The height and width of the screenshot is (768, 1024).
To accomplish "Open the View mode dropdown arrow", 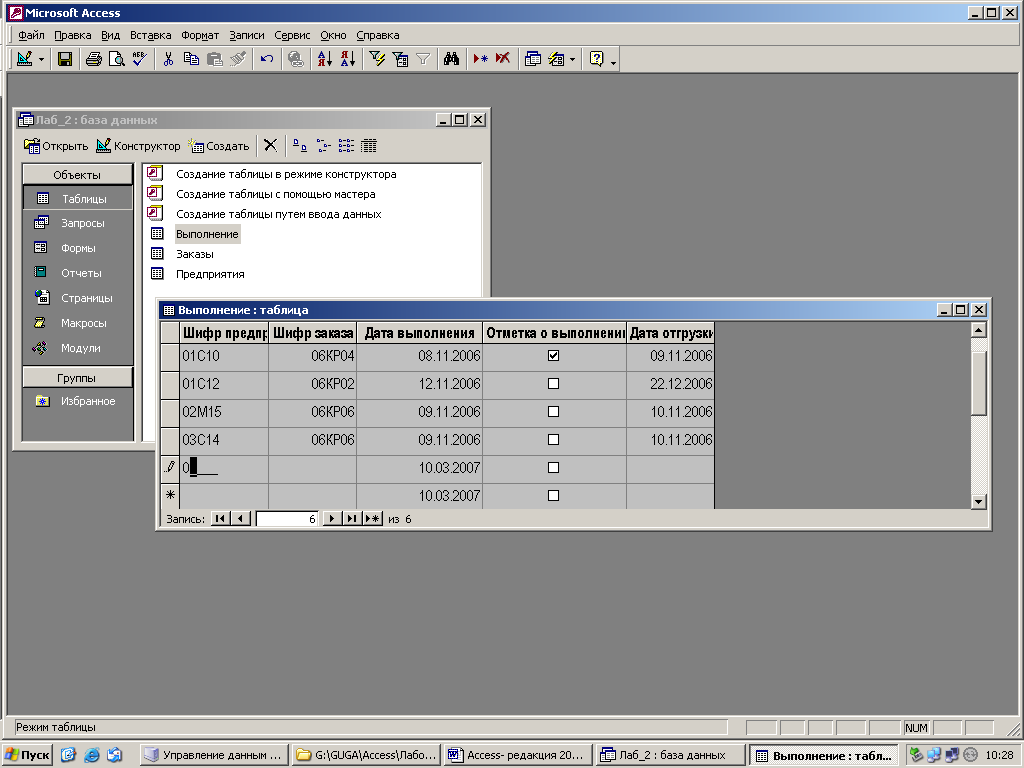I will pos(41,59).
